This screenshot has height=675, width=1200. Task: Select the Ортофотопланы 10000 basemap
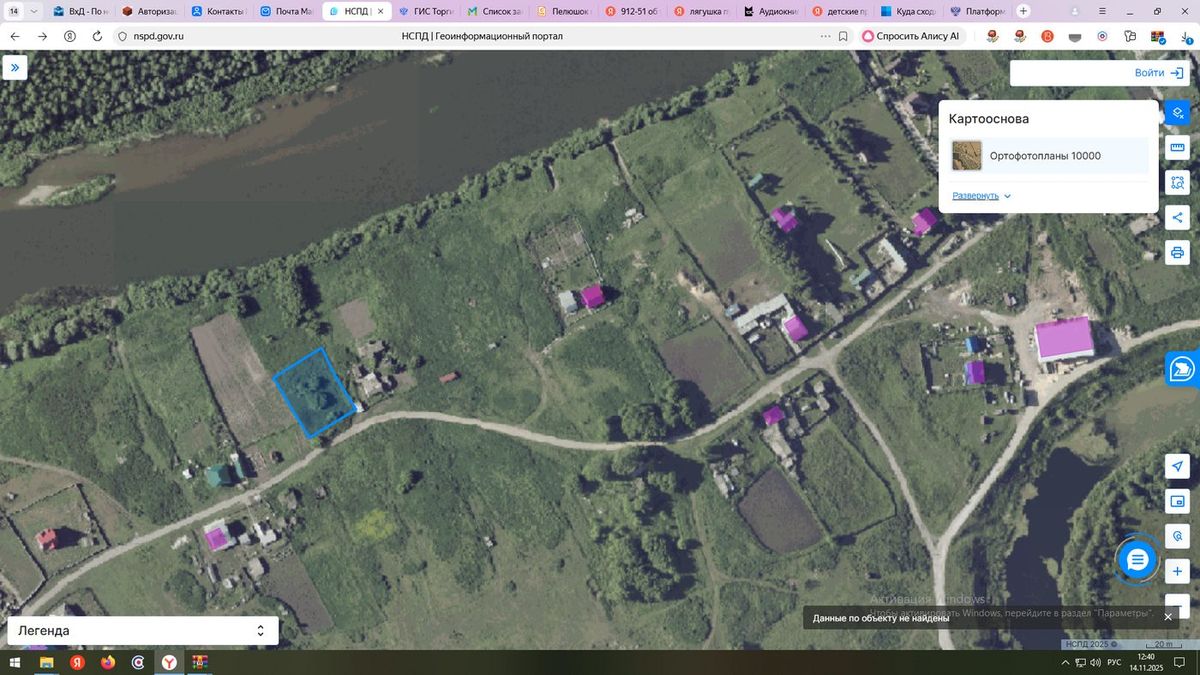1049,156
